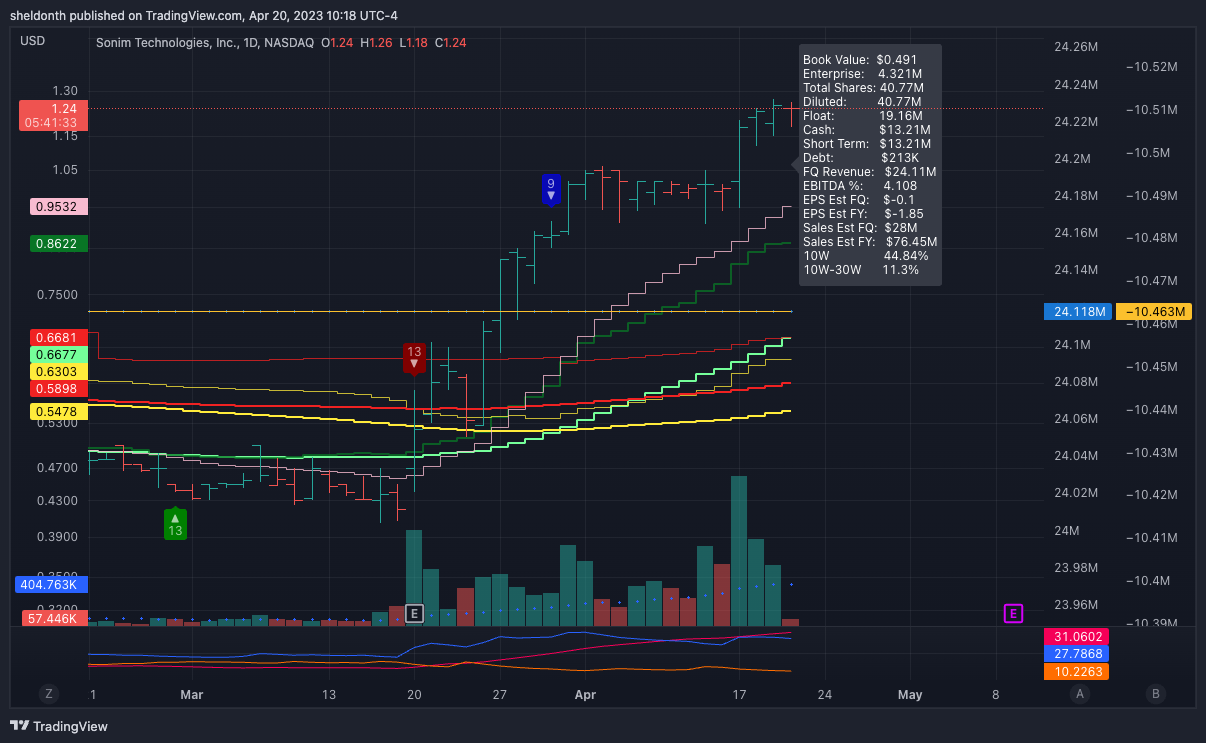This screenshot has height=743, width=1206.
Task: Click the Z timezone circle icon
Action: (x=47, y=694)
